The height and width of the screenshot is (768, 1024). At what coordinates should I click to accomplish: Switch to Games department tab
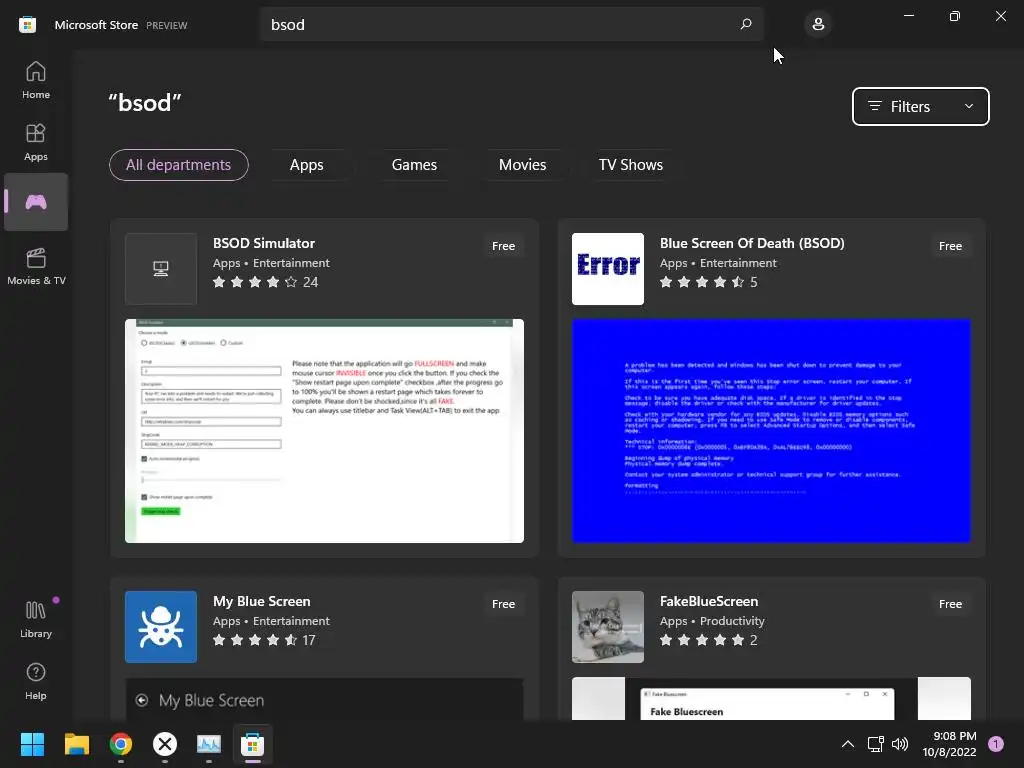pyautogui.click(x=414, y=165)
